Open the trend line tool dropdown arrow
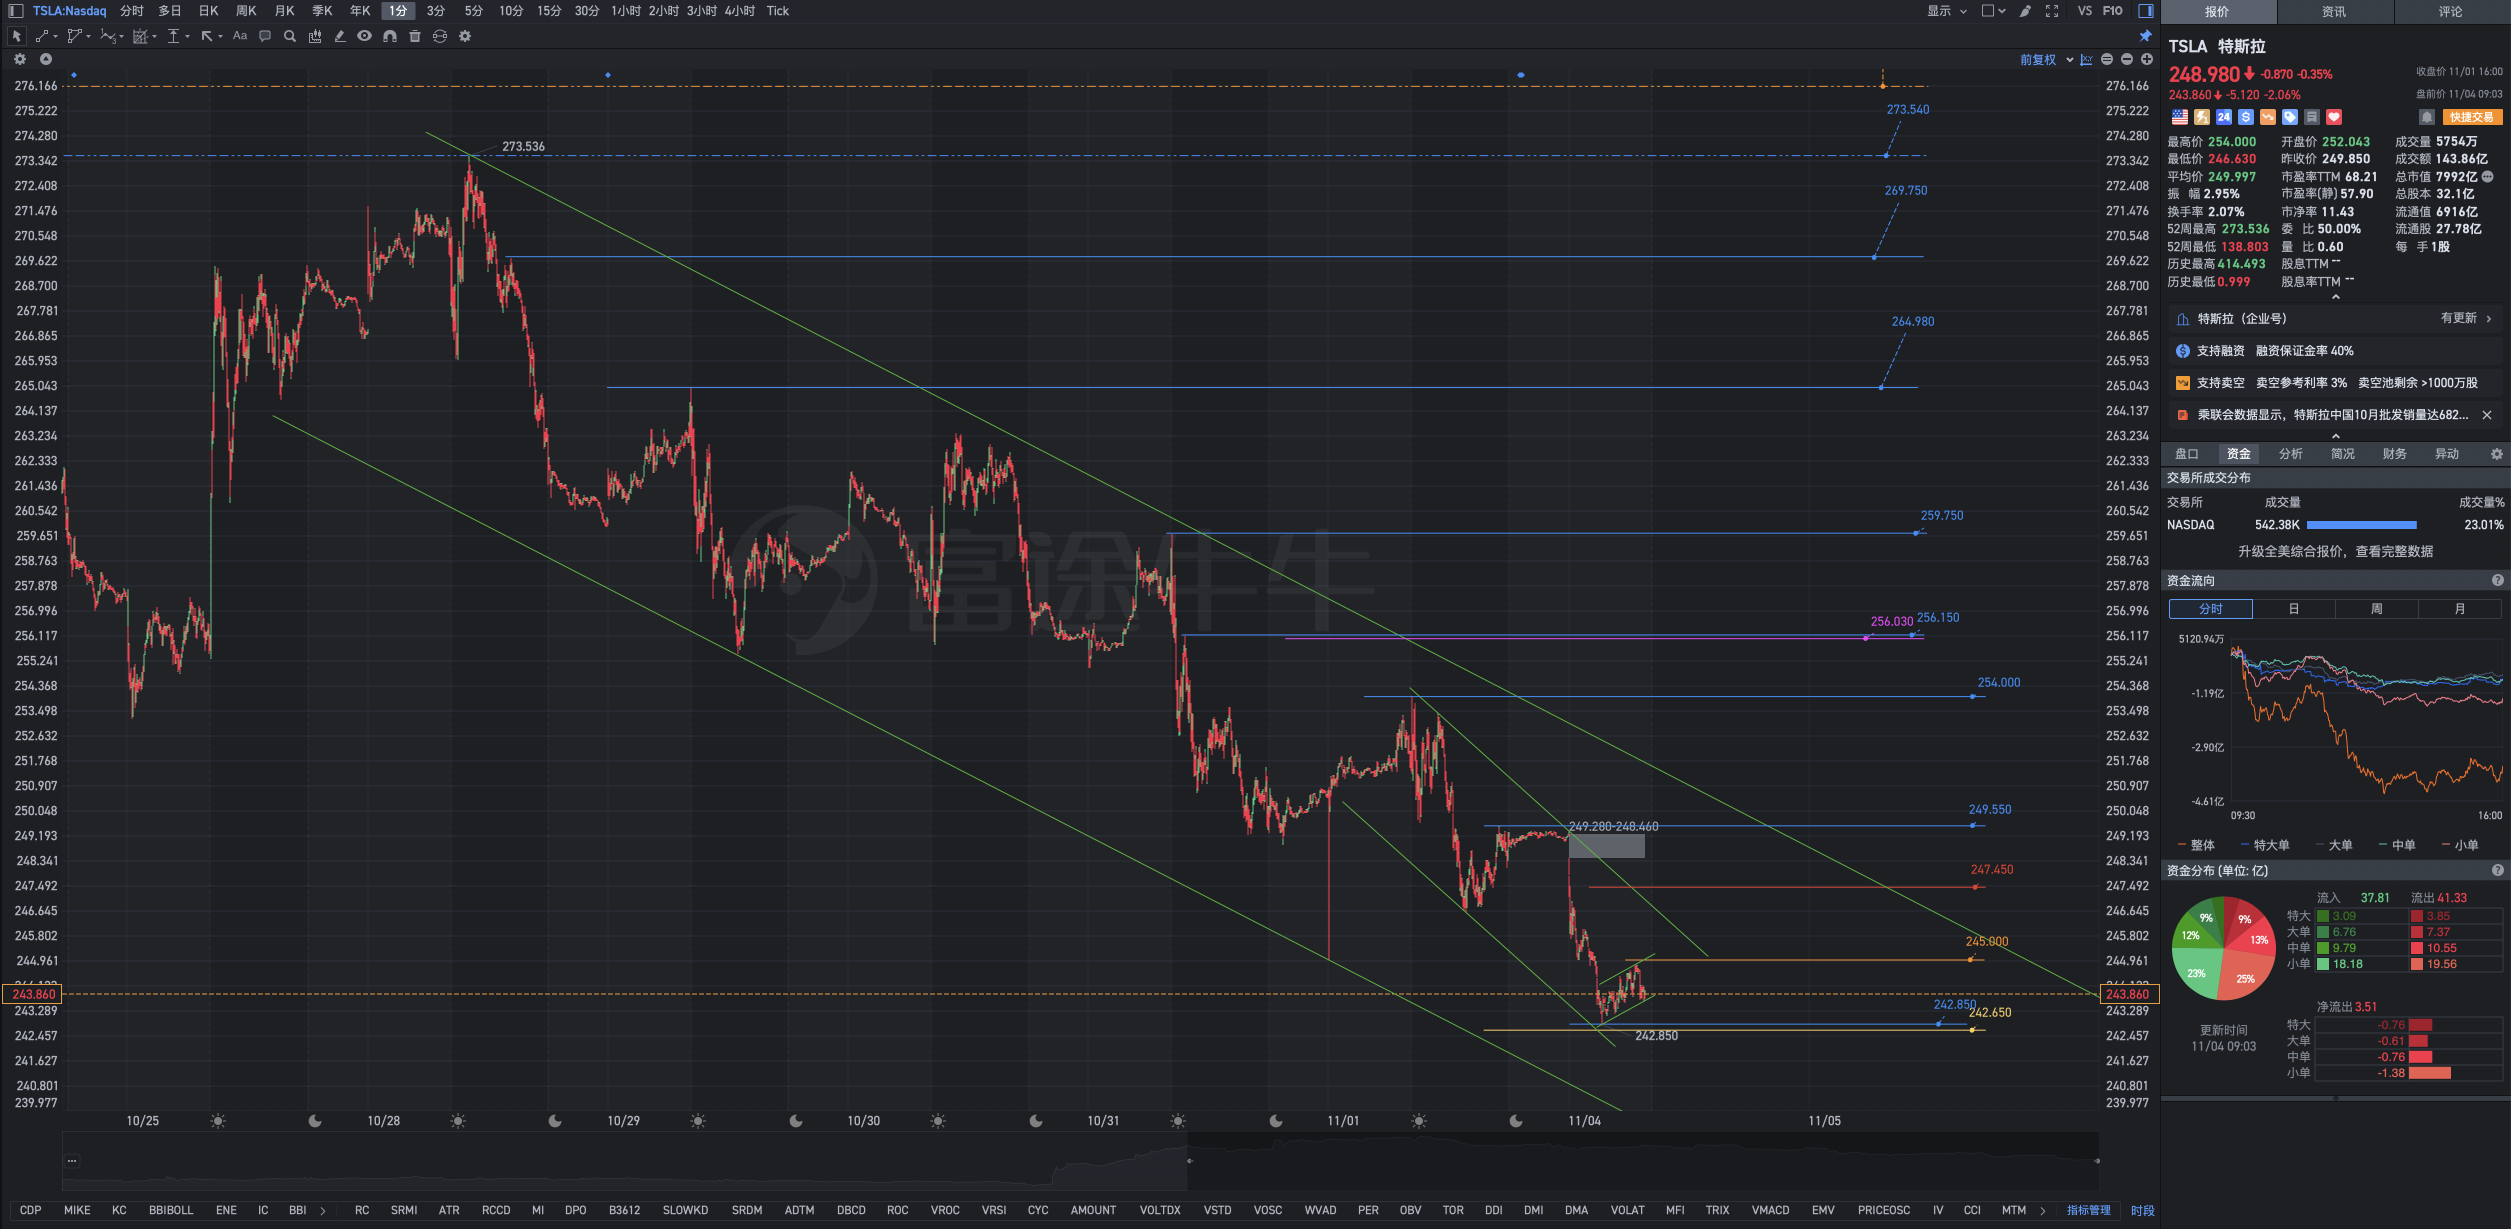The height and width of the screenshot is (1229, 2511). 56,37
